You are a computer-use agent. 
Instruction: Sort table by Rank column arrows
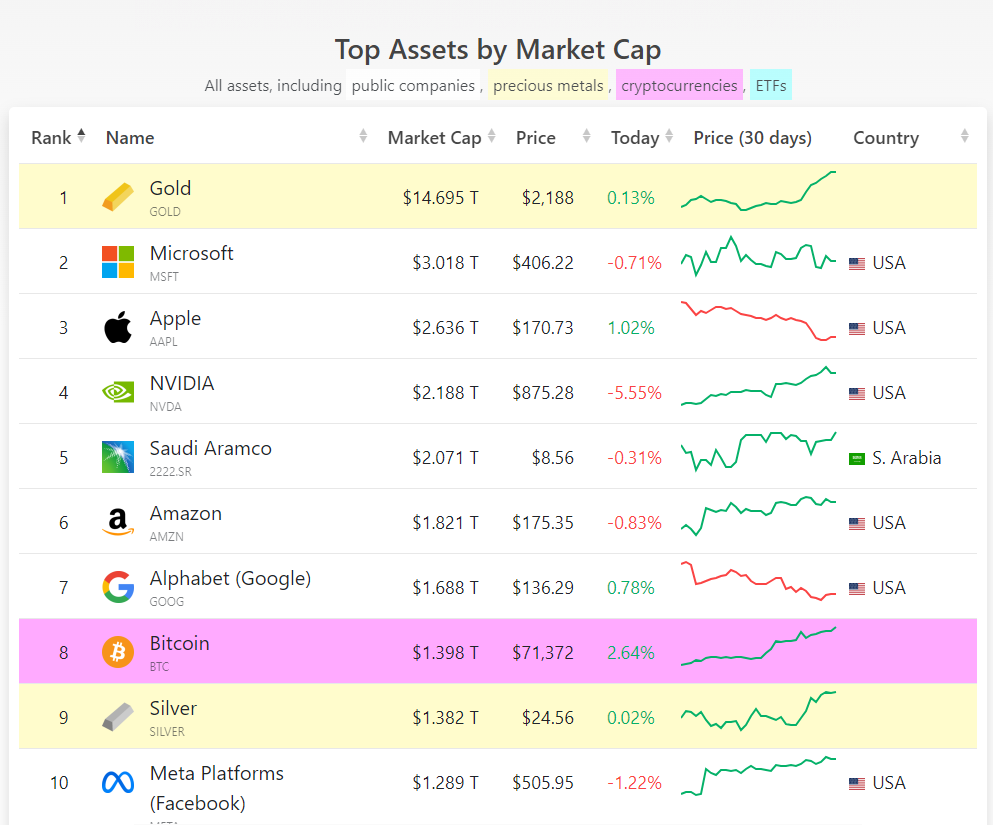(x=81, y=137)
